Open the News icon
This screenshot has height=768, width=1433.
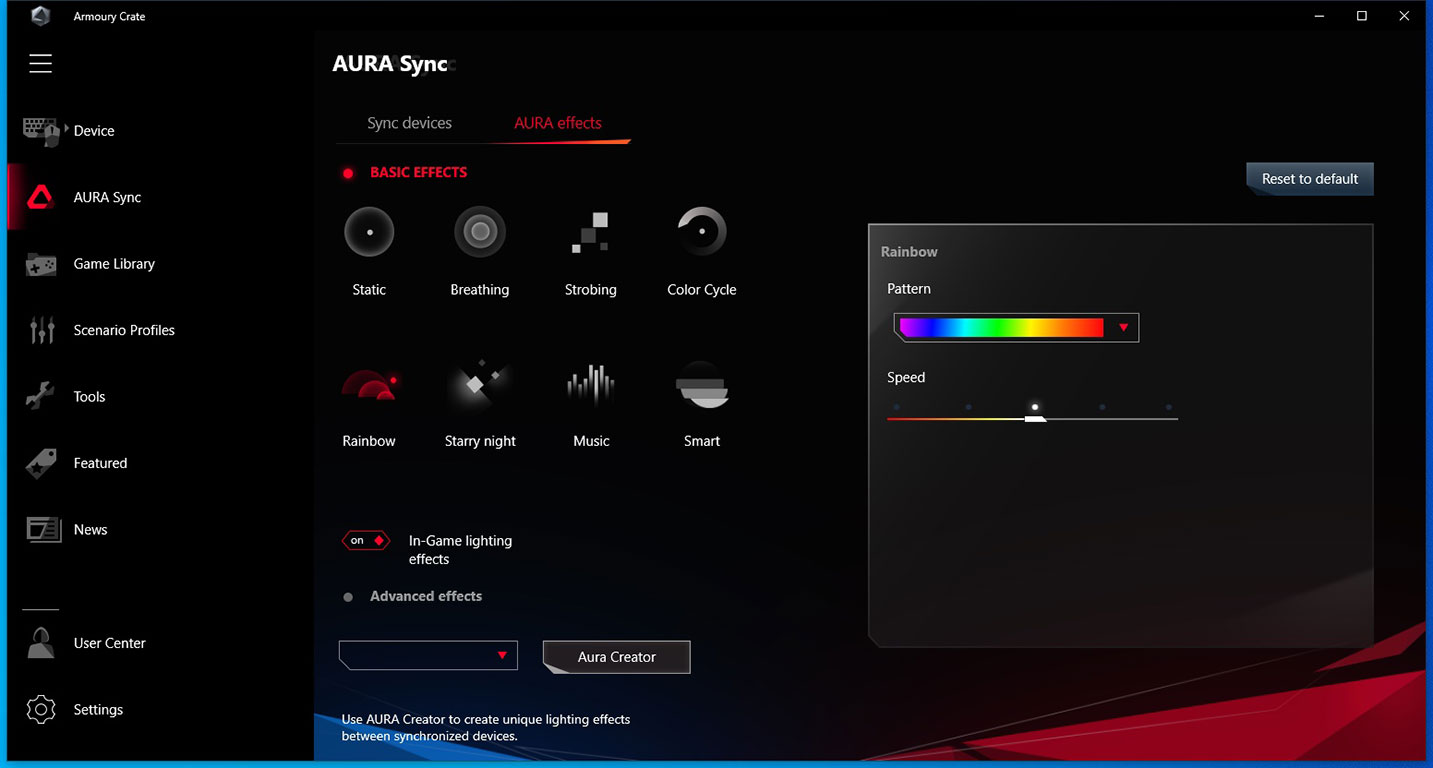tap(43, 530)
